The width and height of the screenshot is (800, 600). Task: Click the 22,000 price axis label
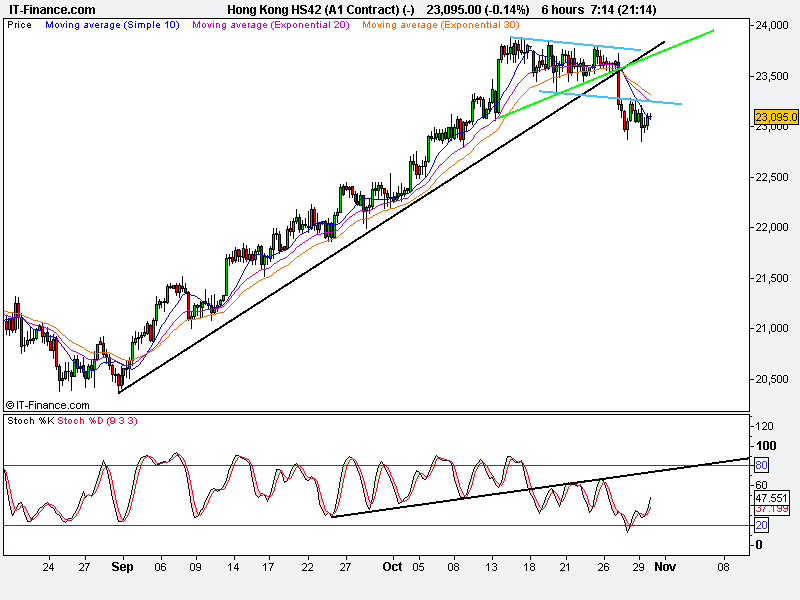pos(772,227)
